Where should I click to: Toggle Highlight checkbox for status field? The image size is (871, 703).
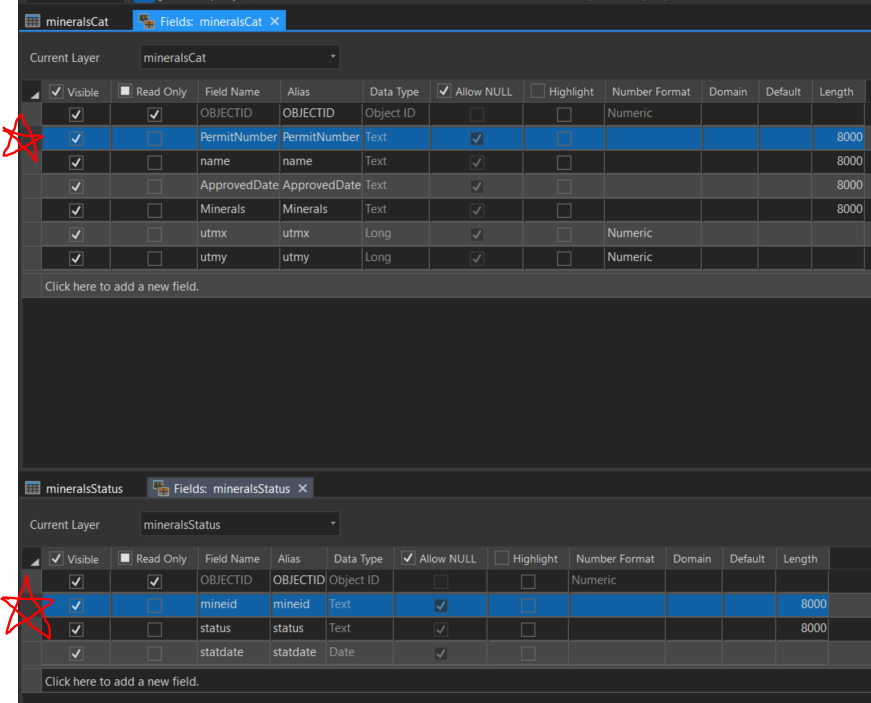528,629
